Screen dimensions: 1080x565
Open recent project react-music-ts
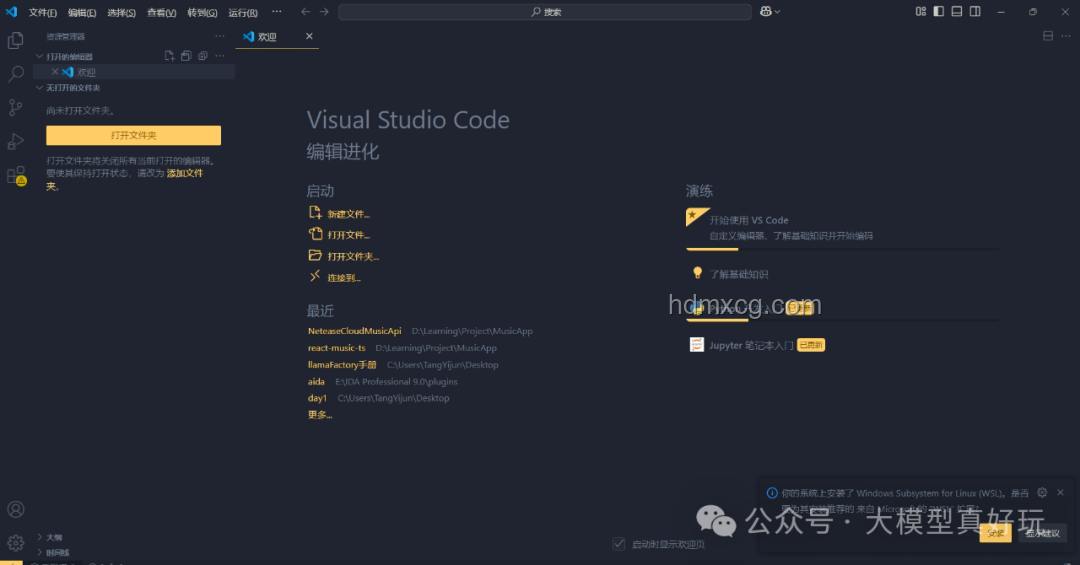point(336,348)
